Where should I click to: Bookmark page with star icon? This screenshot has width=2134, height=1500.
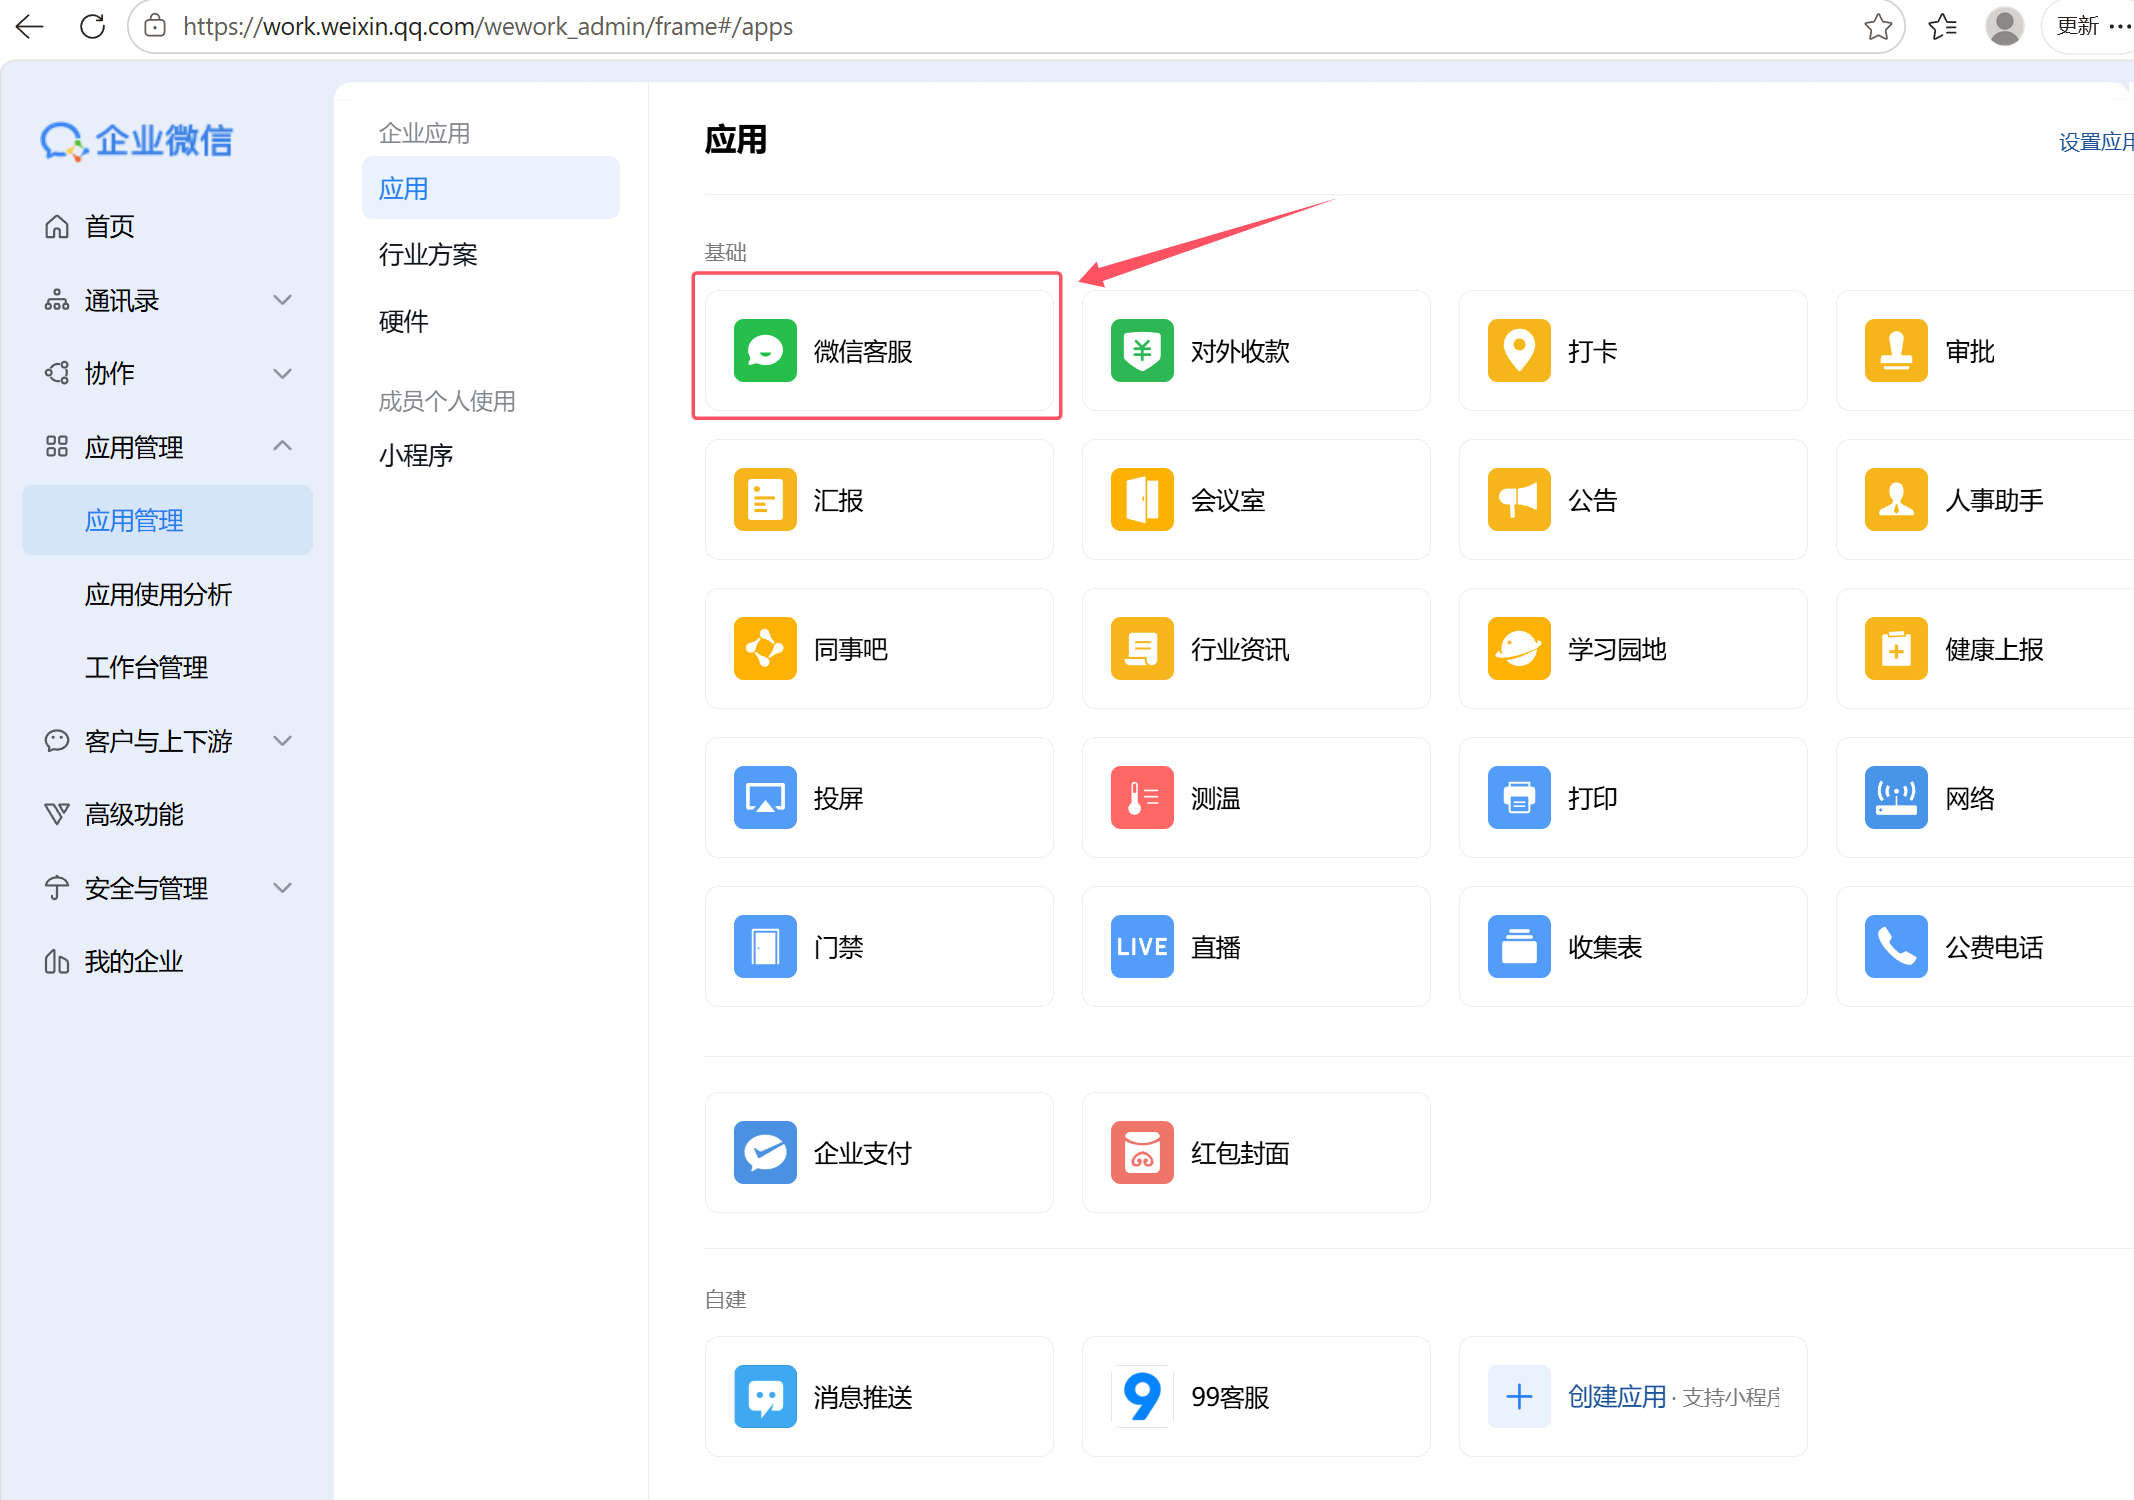click(x=1878, y=26)
